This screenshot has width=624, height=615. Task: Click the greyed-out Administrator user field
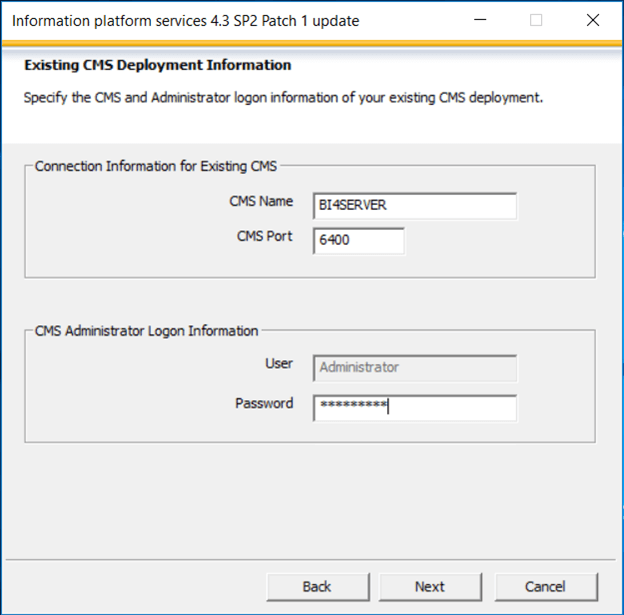click(x=415, y=368)
